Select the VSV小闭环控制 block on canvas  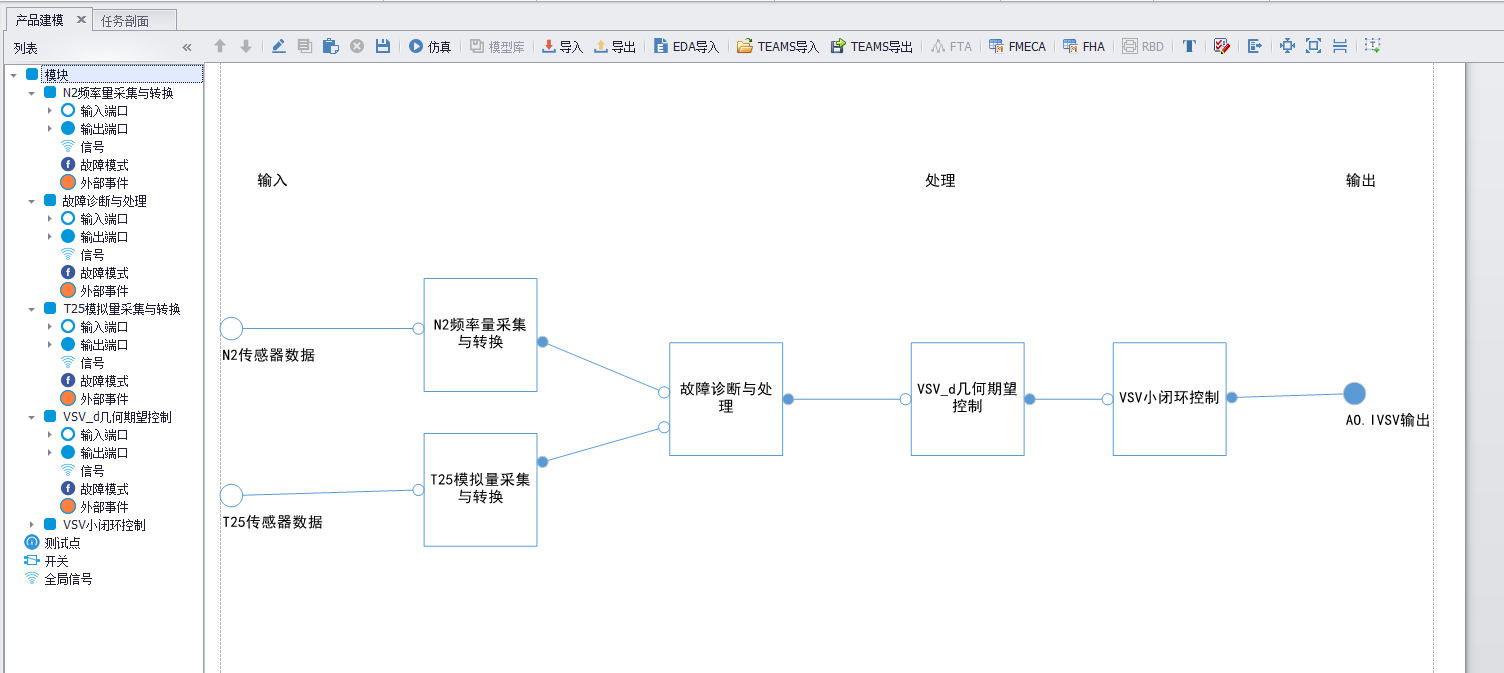(1169, 399)
